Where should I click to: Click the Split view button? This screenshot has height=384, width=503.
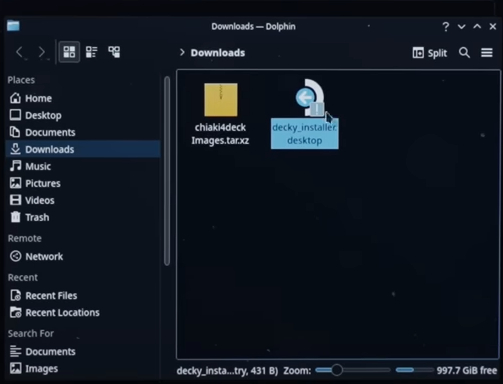pyautogui.click(x=430, y=53)
